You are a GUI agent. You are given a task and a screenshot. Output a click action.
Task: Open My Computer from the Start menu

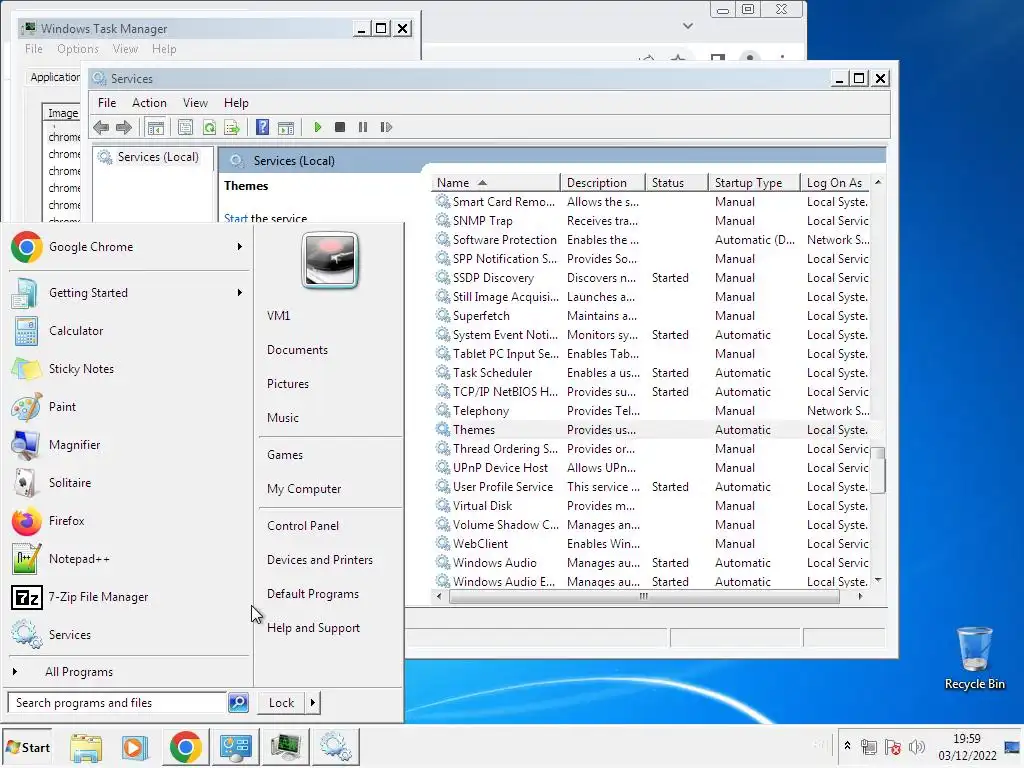304,489
